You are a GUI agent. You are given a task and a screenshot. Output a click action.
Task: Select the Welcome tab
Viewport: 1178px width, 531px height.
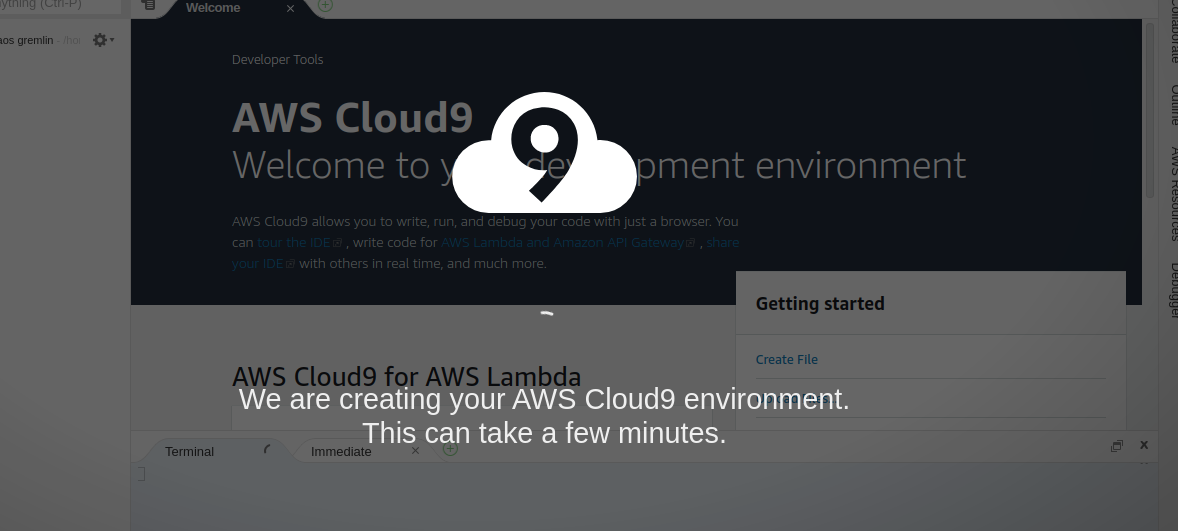click(213, 8)
